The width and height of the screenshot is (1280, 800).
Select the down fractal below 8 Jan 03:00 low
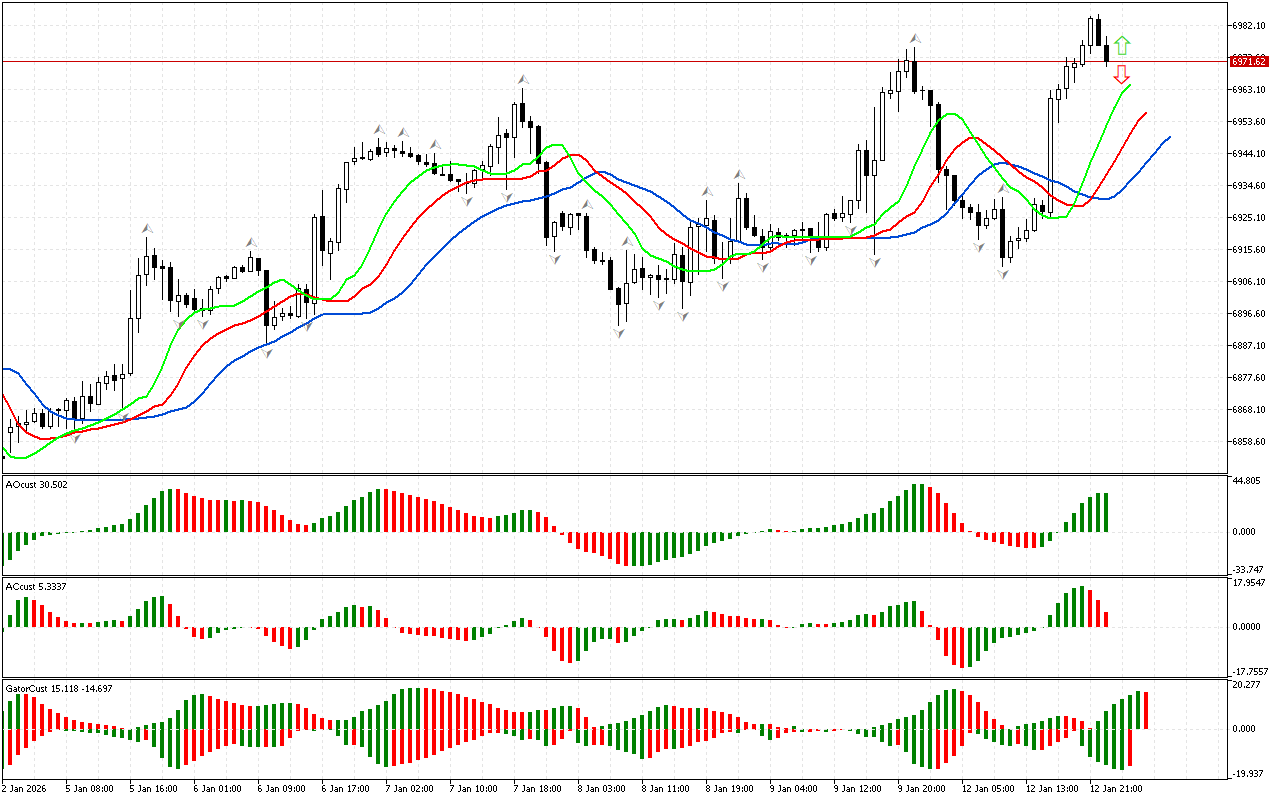621,331
